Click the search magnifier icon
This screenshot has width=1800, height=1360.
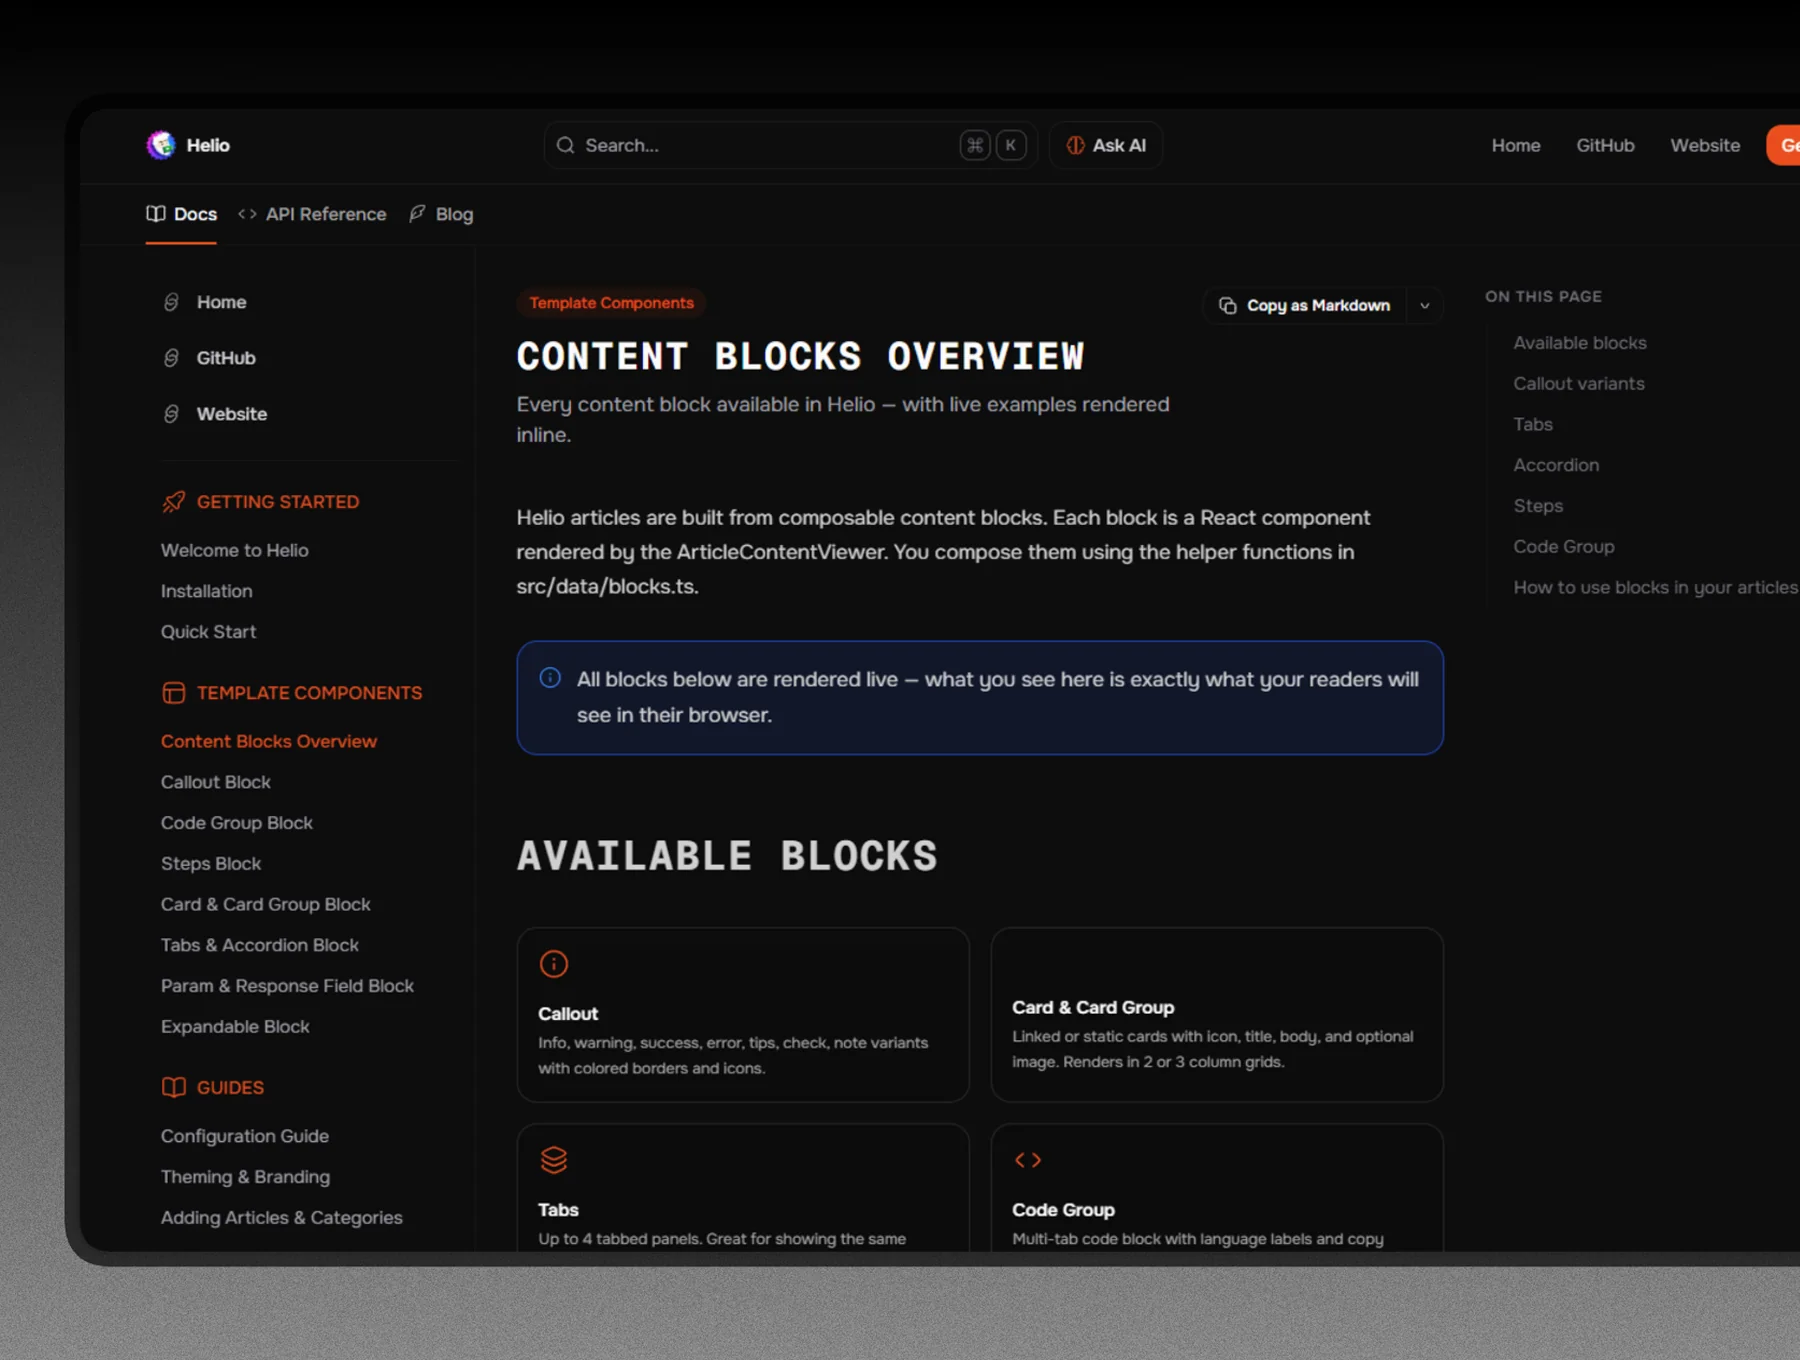[x=565, y=145]
